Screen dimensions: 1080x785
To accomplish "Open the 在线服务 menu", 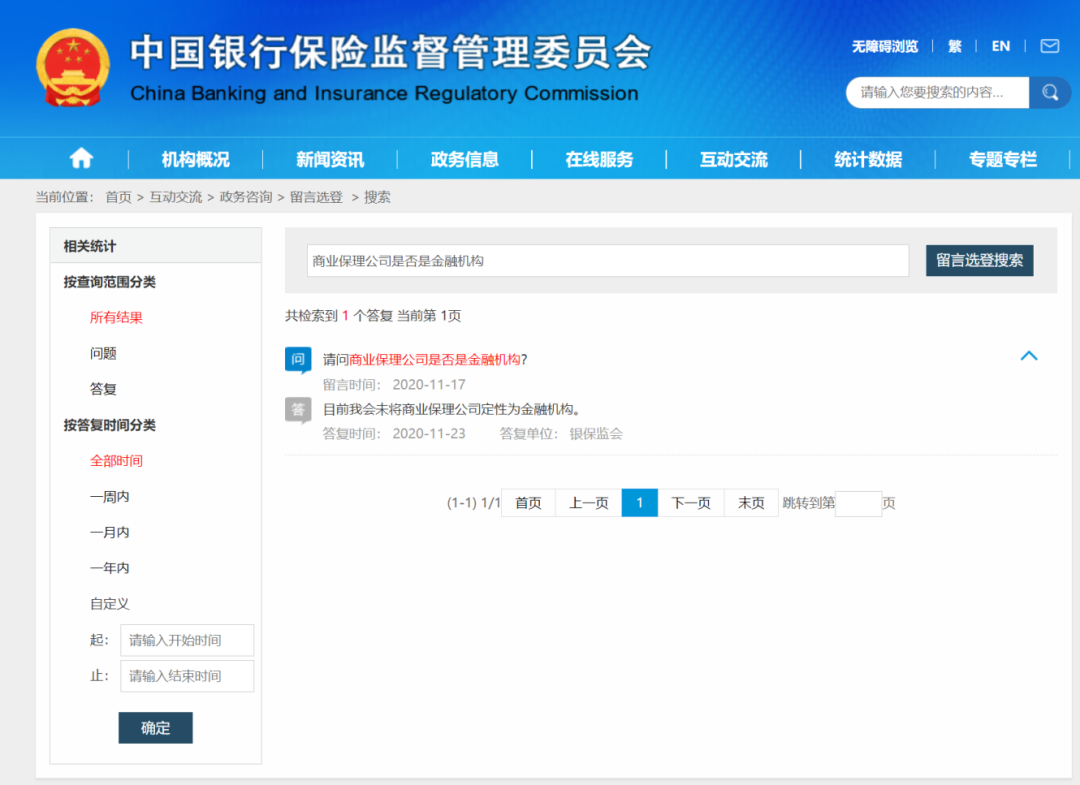I will tap(599, 160).
